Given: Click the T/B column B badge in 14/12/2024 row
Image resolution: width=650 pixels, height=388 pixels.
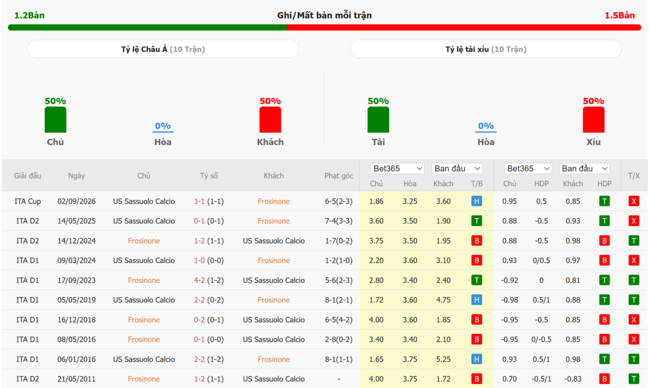Looking at the screenshot, I should 476,241.
